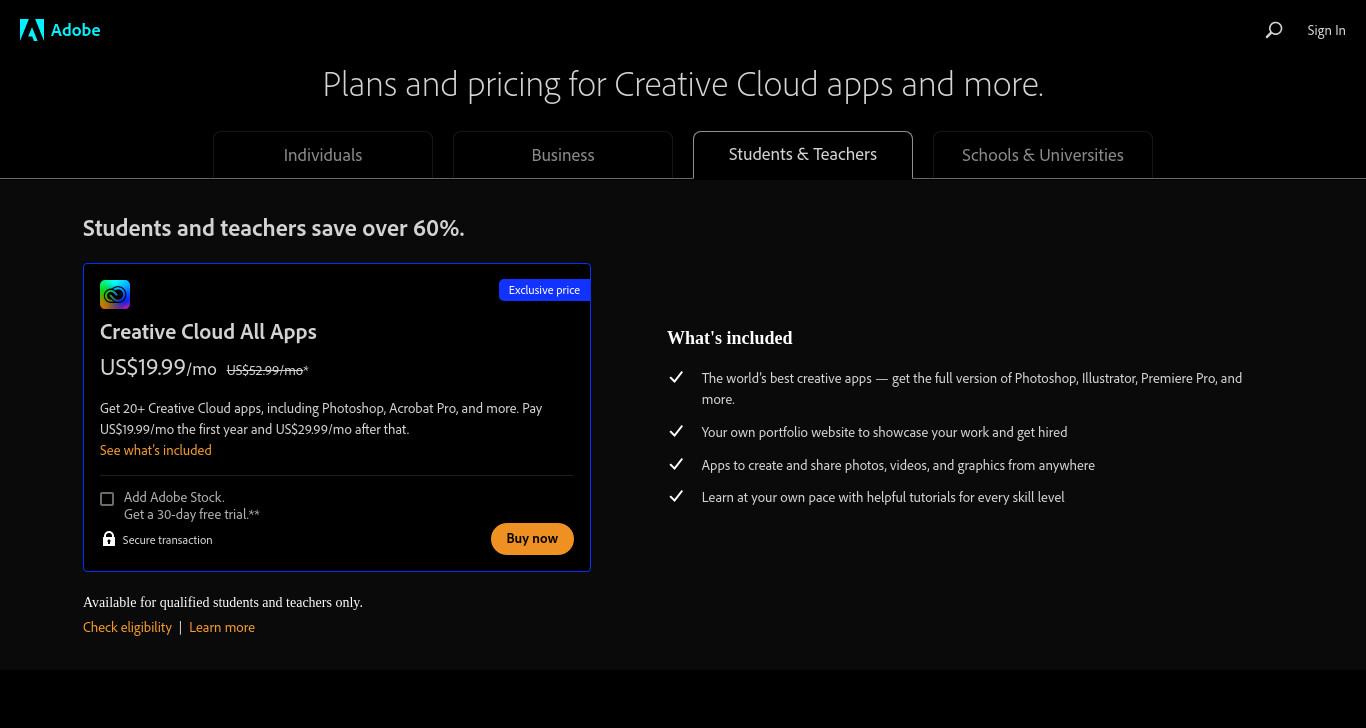Screen dimensions: 1366x728
Task: Click checkmark beside world's best creative apps
Action: click(676, 377)
